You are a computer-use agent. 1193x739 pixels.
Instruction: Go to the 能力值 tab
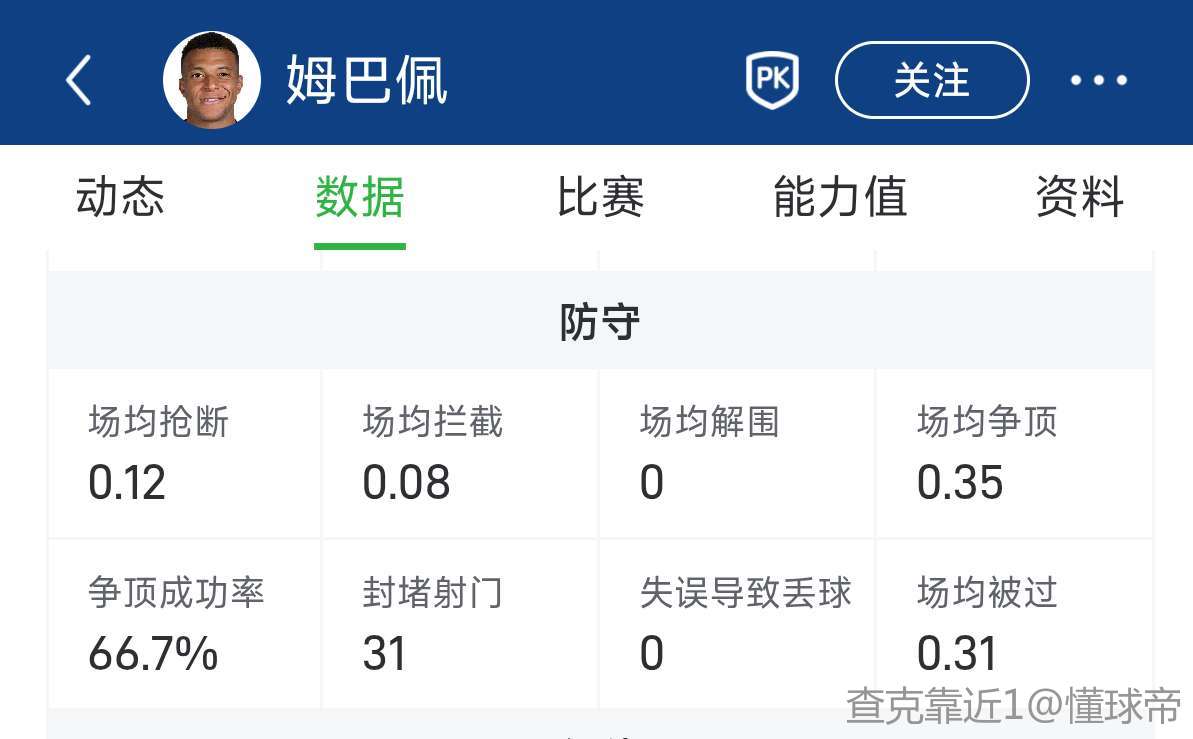click(840, 197)
